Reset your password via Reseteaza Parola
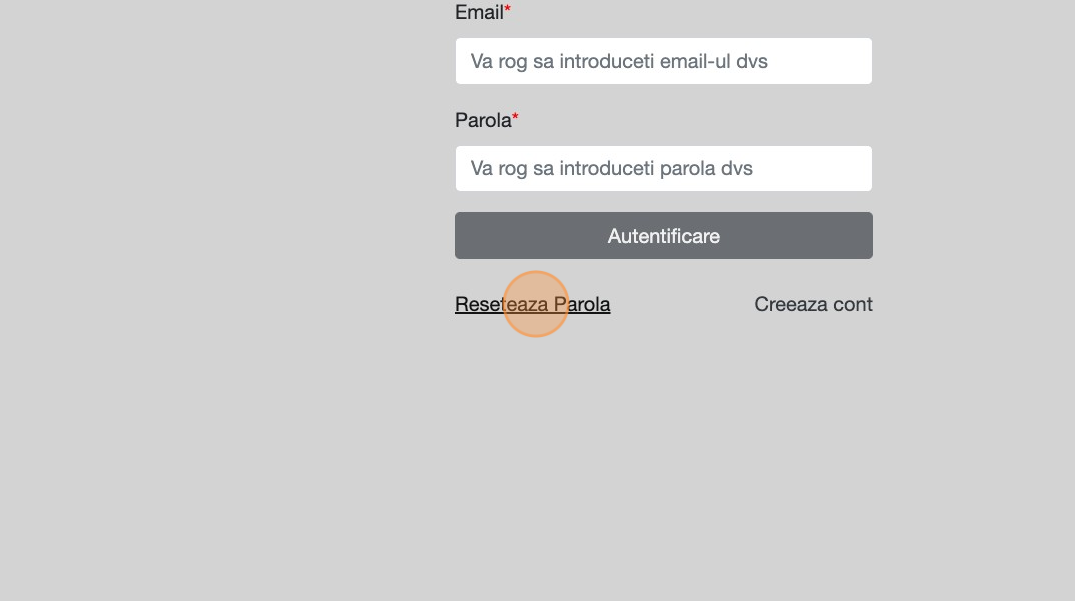 [x=532, y=304]
